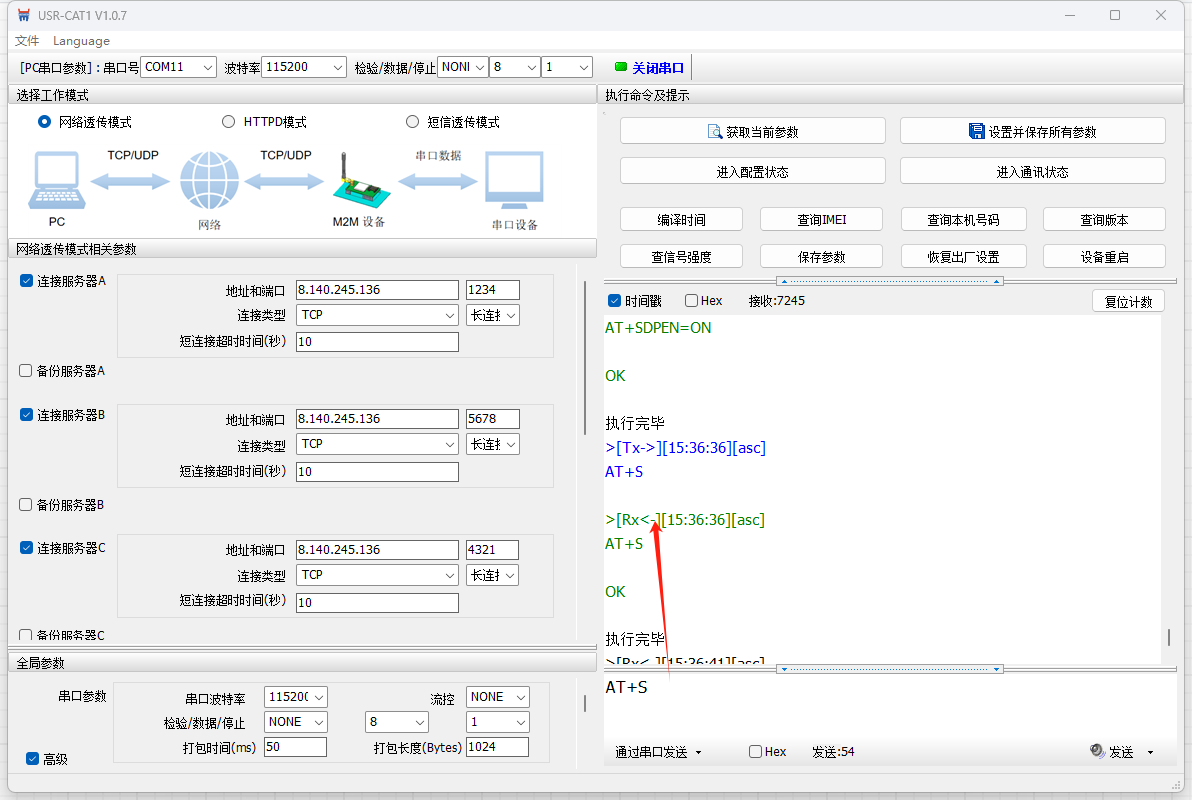Click the serial device monitor icon
Screen dimensions: 1192x800
pyautogui.click(x=514, y=181)
